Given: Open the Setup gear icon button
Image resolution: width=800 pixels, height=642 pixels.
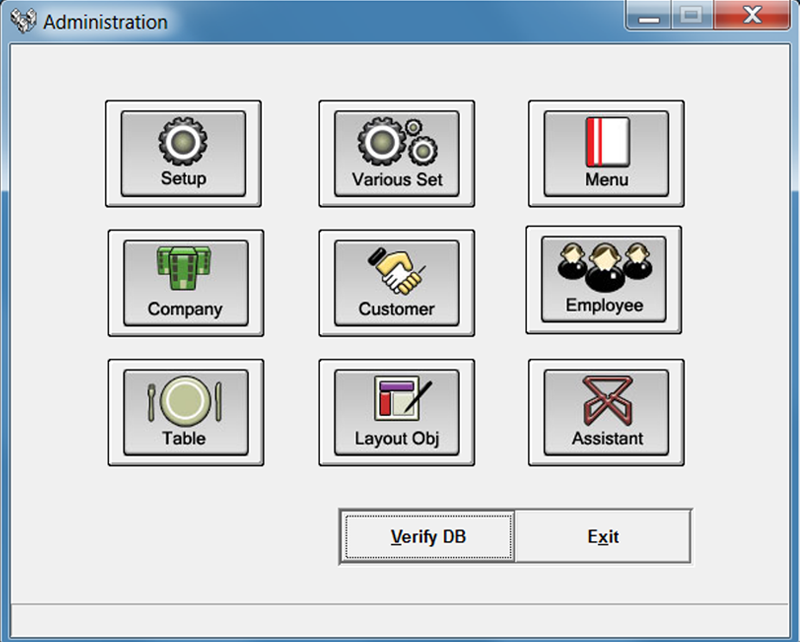Looking at the screenshot, I should [x=183, y=154].
